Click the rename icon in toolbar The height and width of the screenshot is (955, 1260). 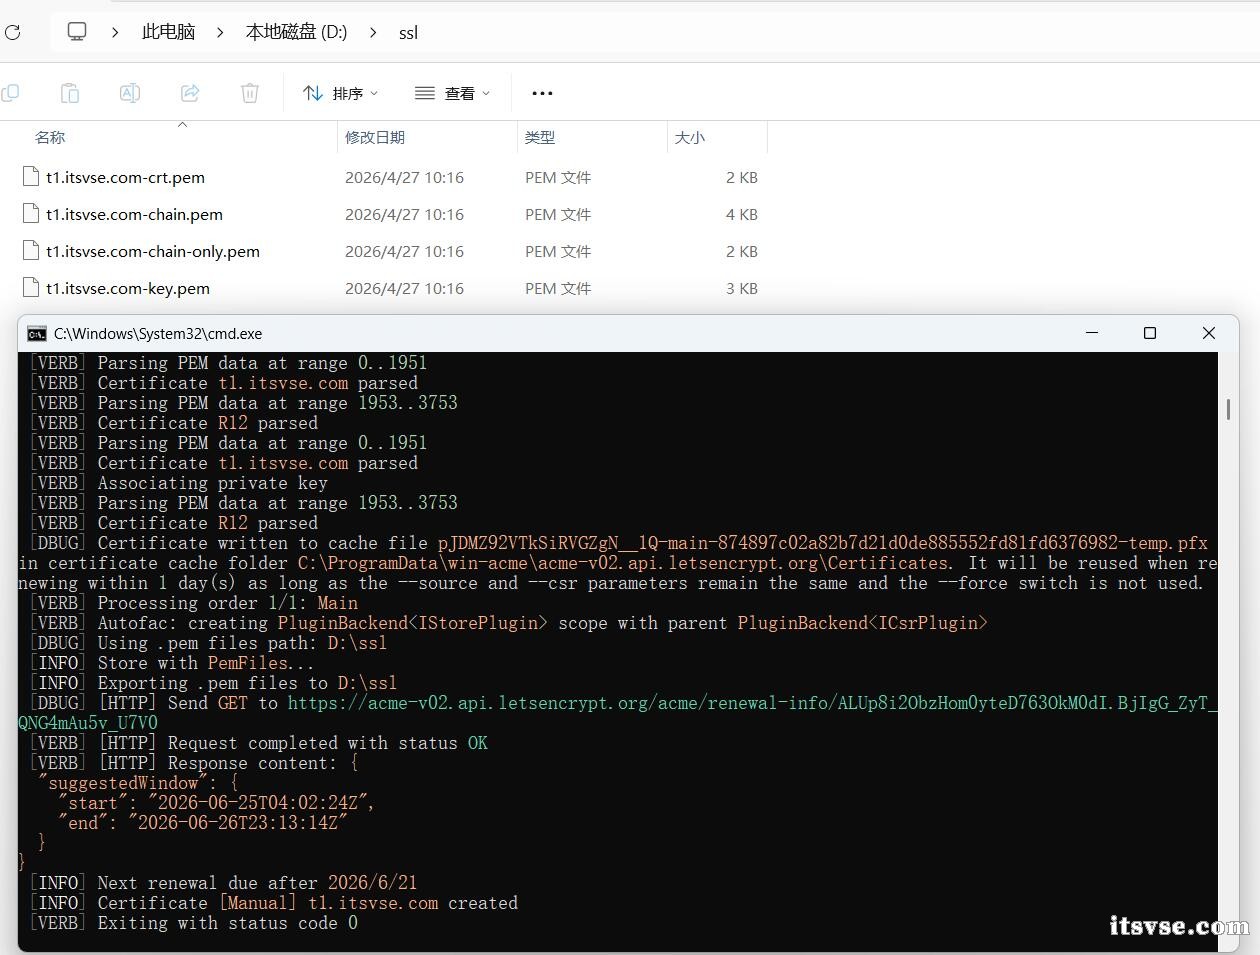click(x=130, y=93)
